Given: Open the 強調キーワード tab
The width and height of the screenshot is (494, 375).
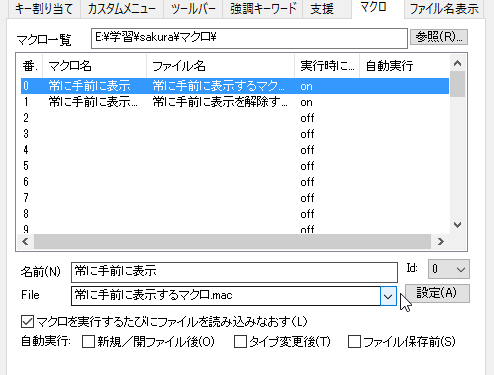Looking at the screenshot, I should pyautogui.click(x=263, y=9).
